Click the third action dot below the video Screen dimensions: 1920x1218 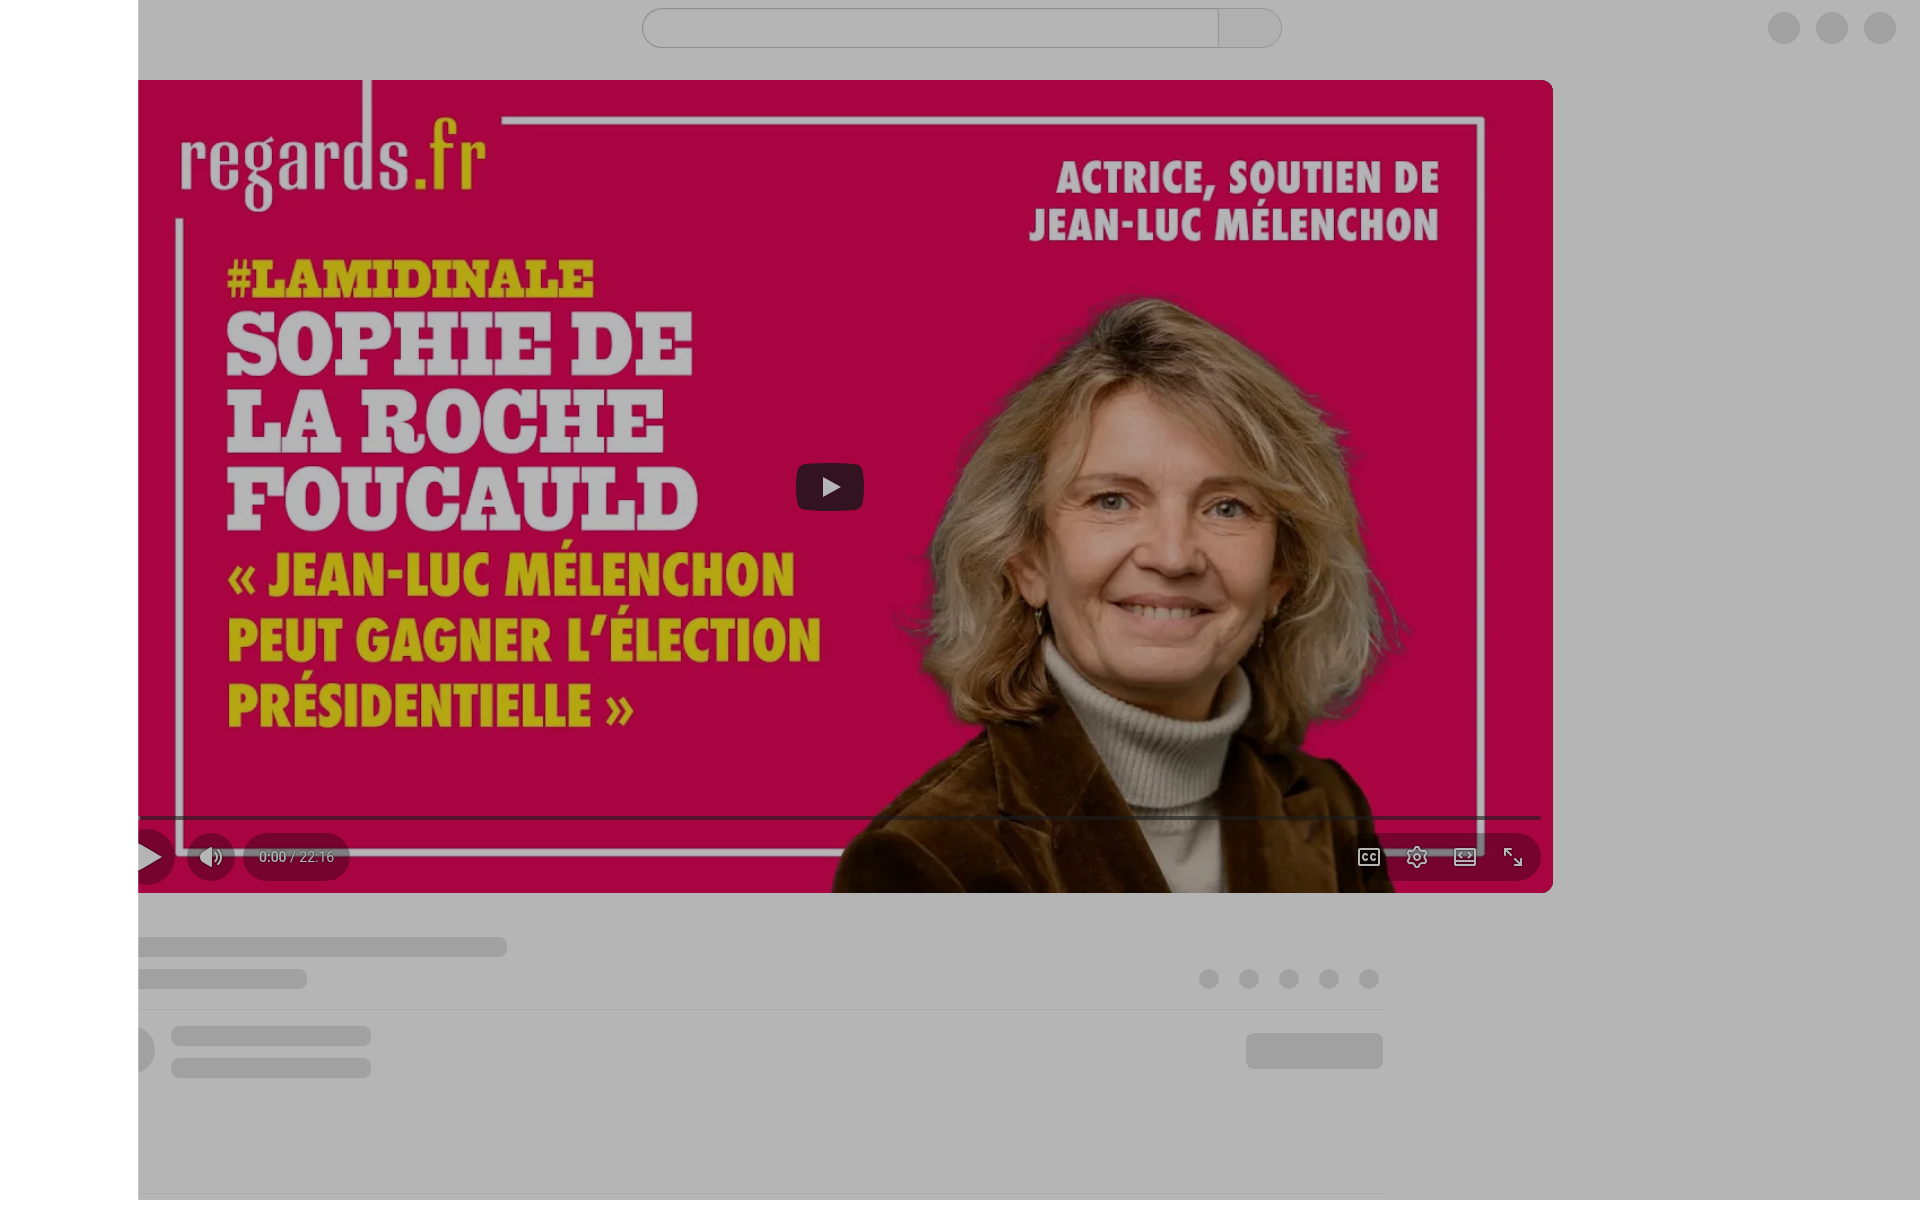1289,979
